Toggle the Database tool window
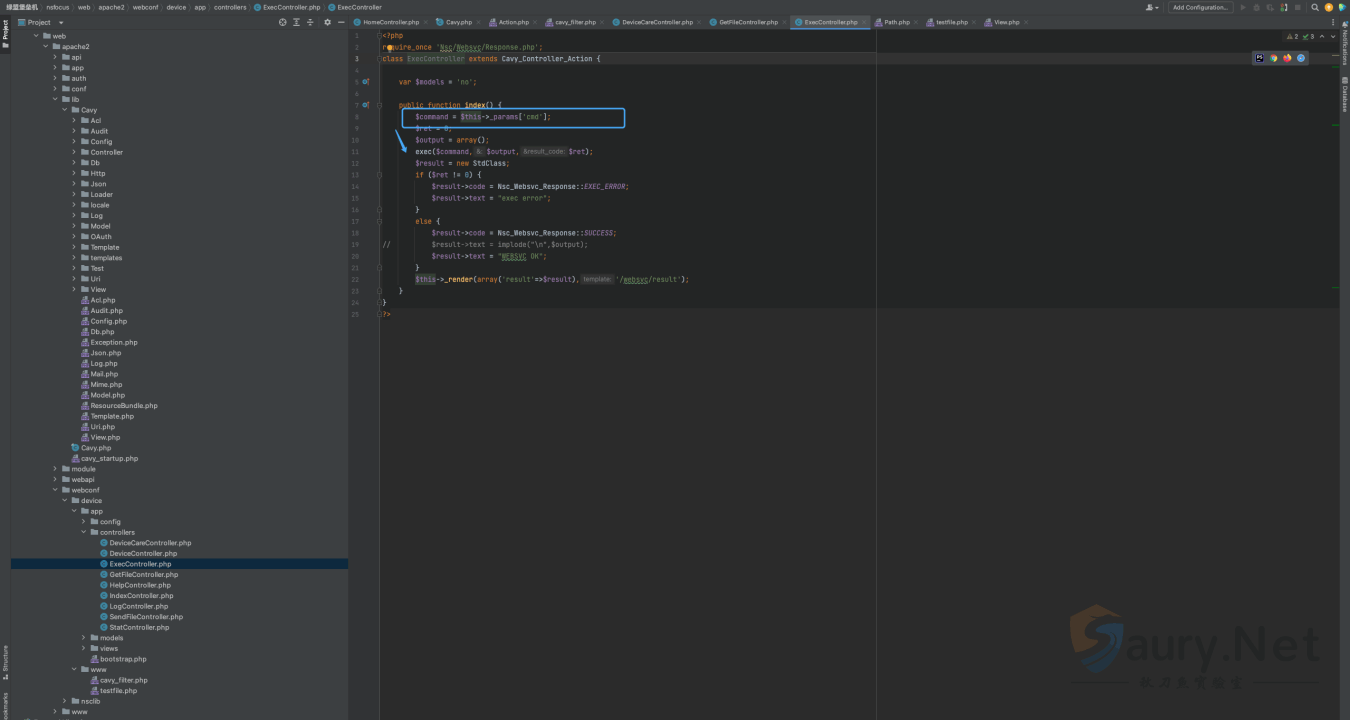Image resolution: width=1350 pixels, height=720 pixels. [x=1345, y=98]
